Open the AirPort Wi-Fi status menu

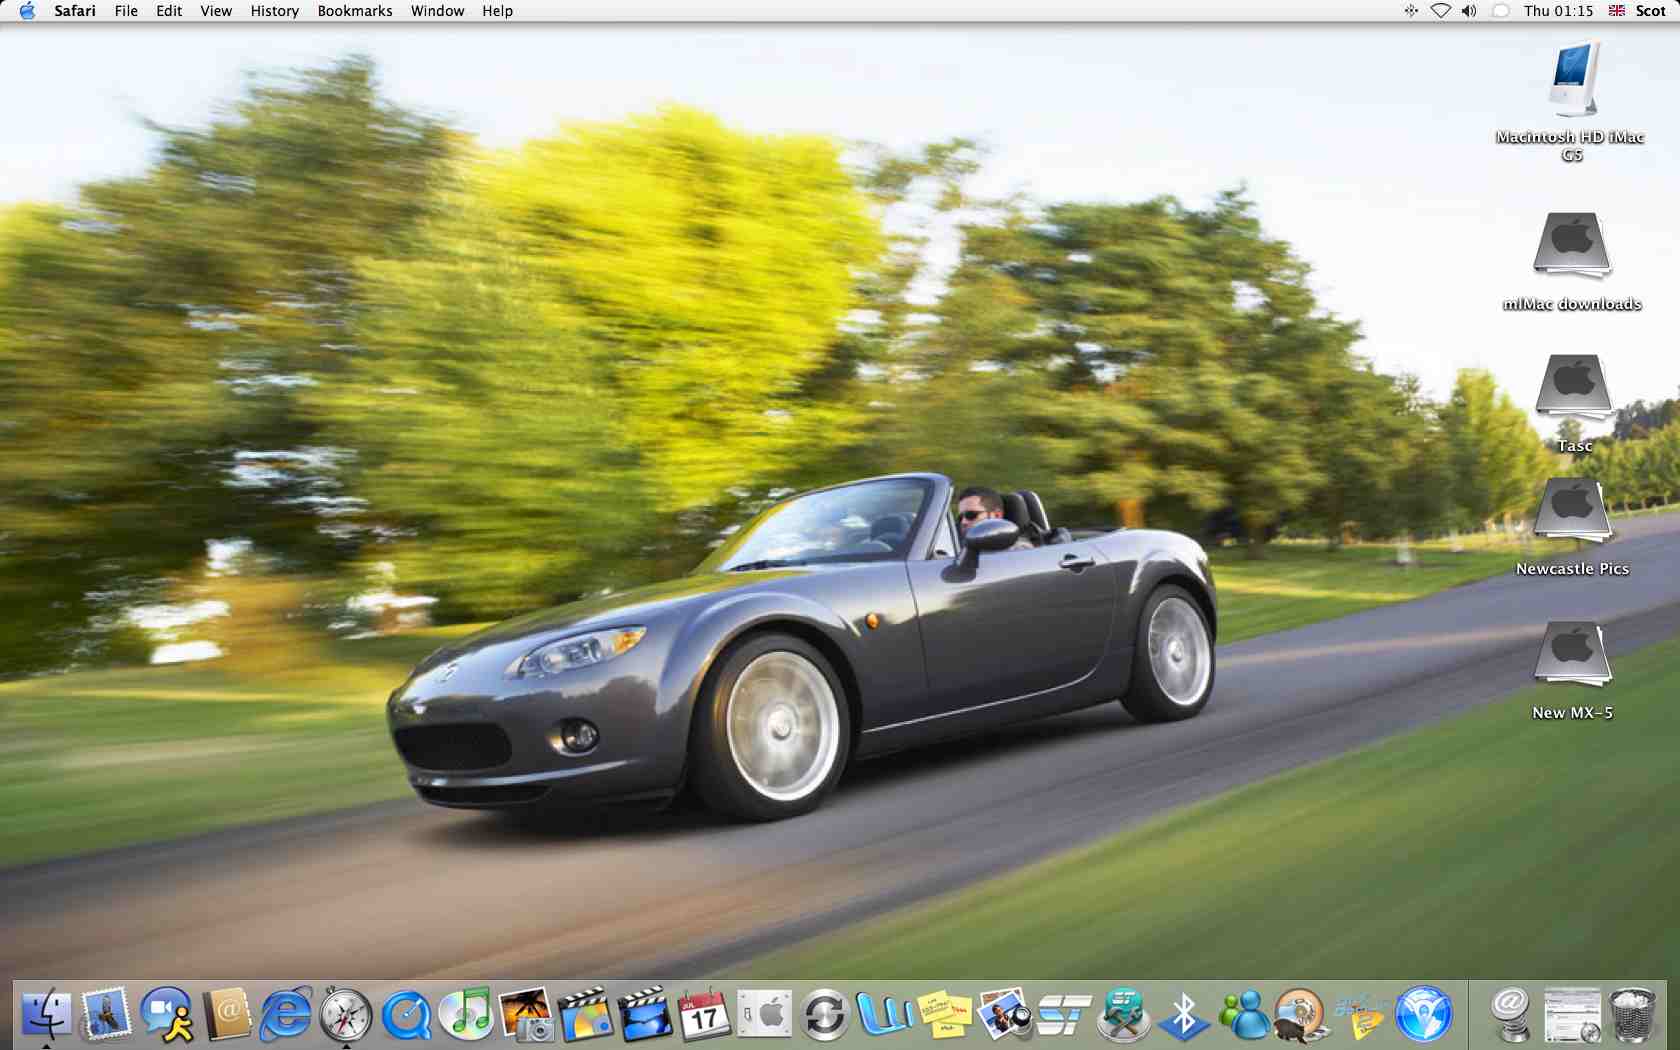tap(1440, 11)
